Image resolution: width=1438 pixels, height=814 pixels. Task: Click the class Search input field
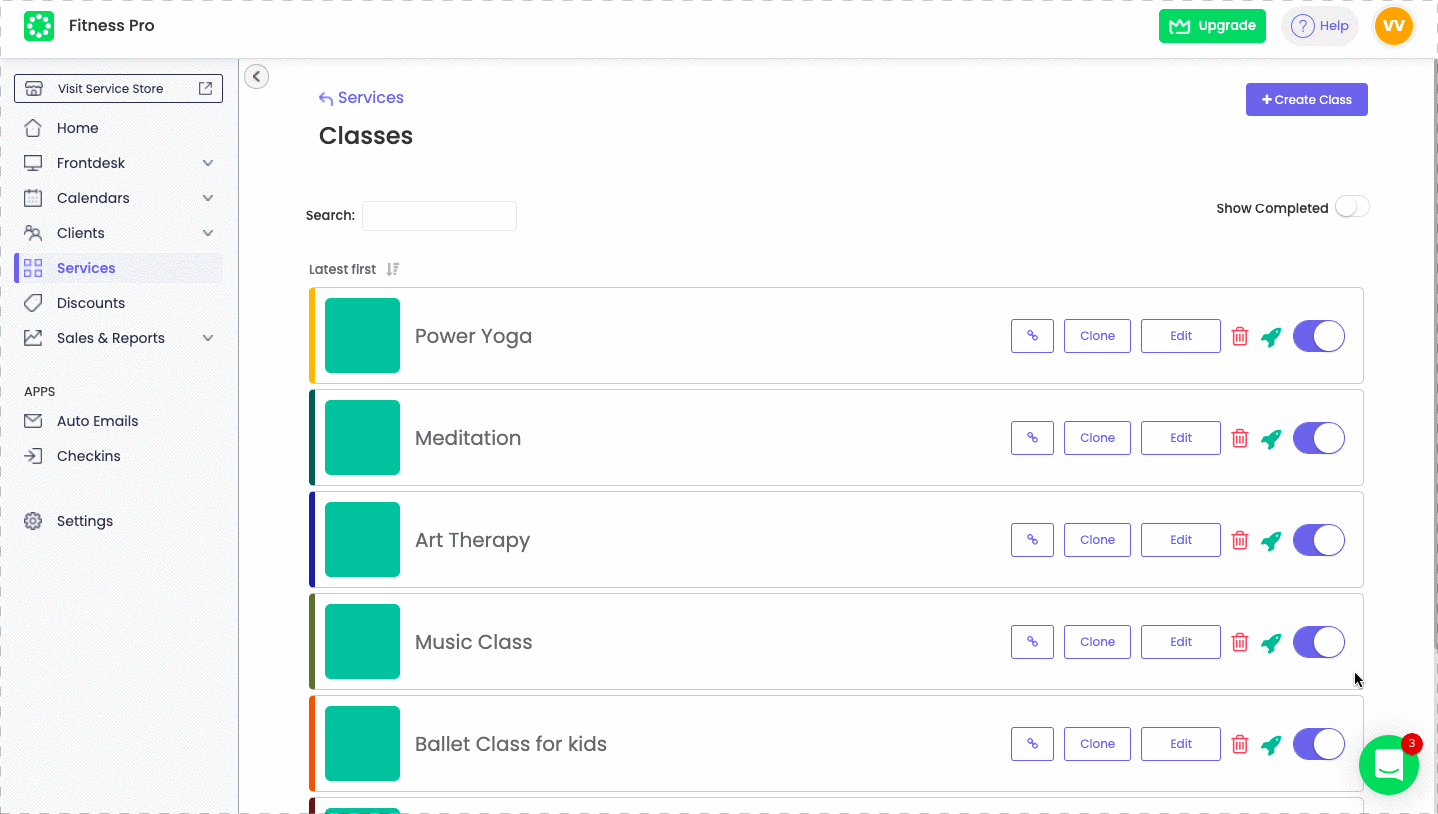point(439,215)
